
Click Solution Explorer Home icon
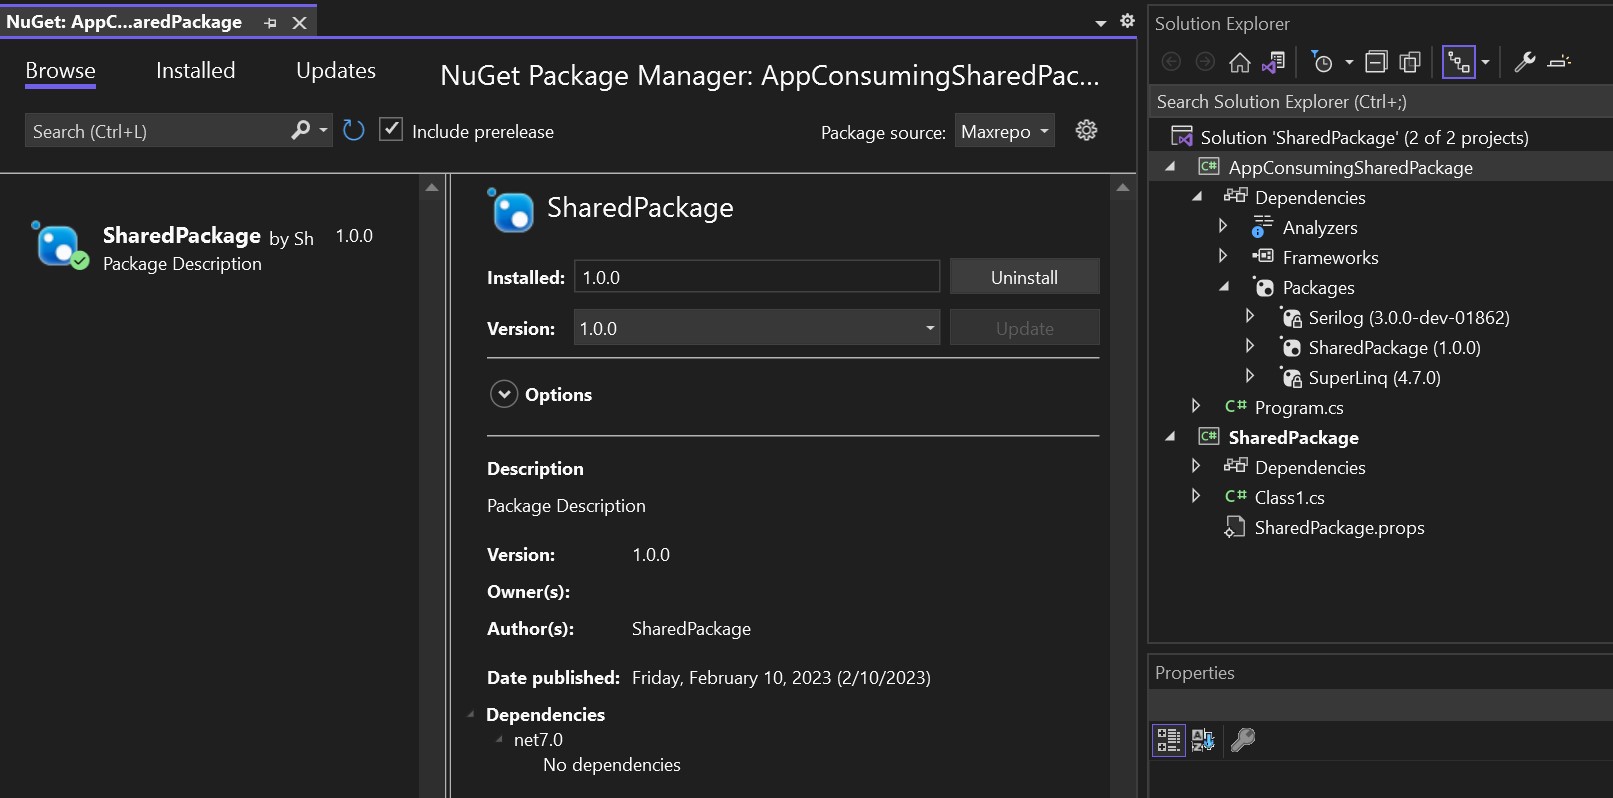(x=1240, y=62)
